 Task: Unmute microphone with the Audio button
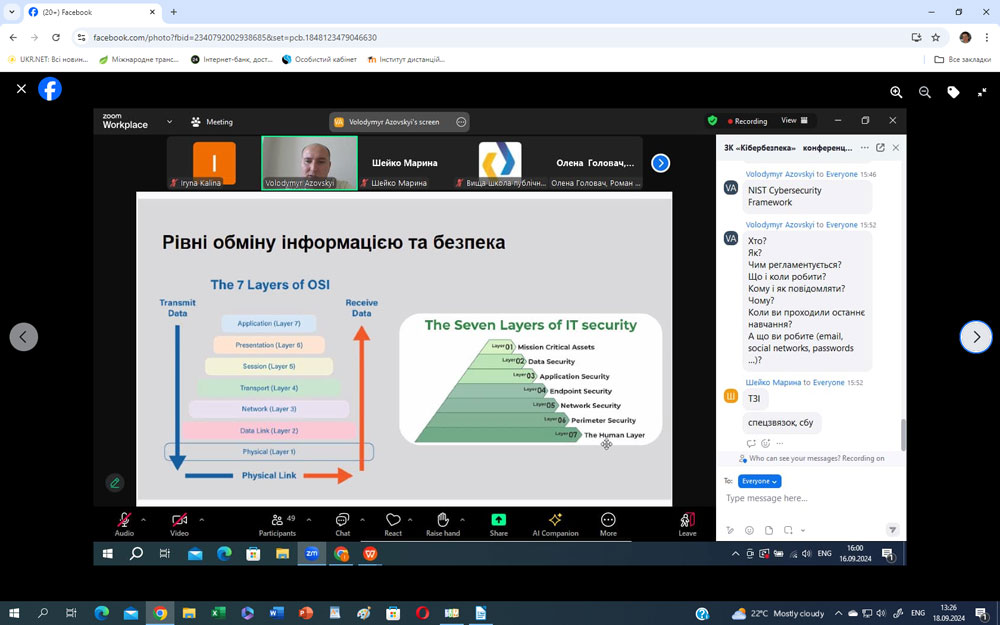124,524
